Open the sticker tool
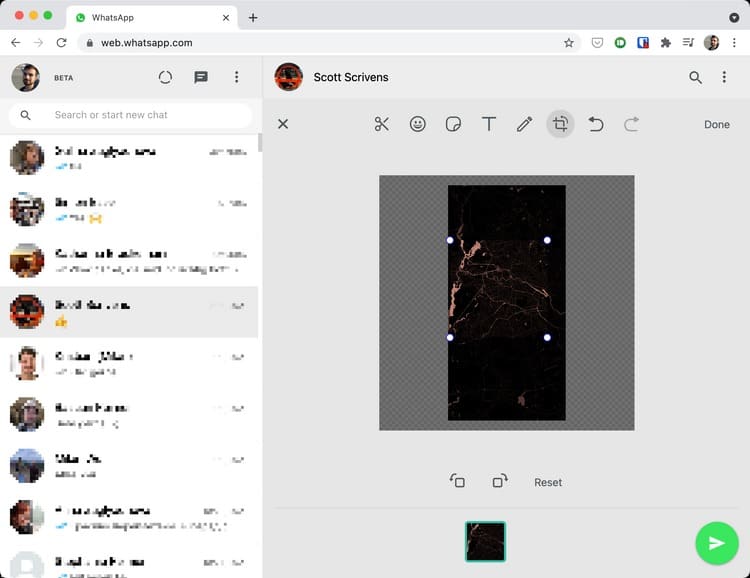Screen dimensions: 750x578 click(x=453, y=124)
